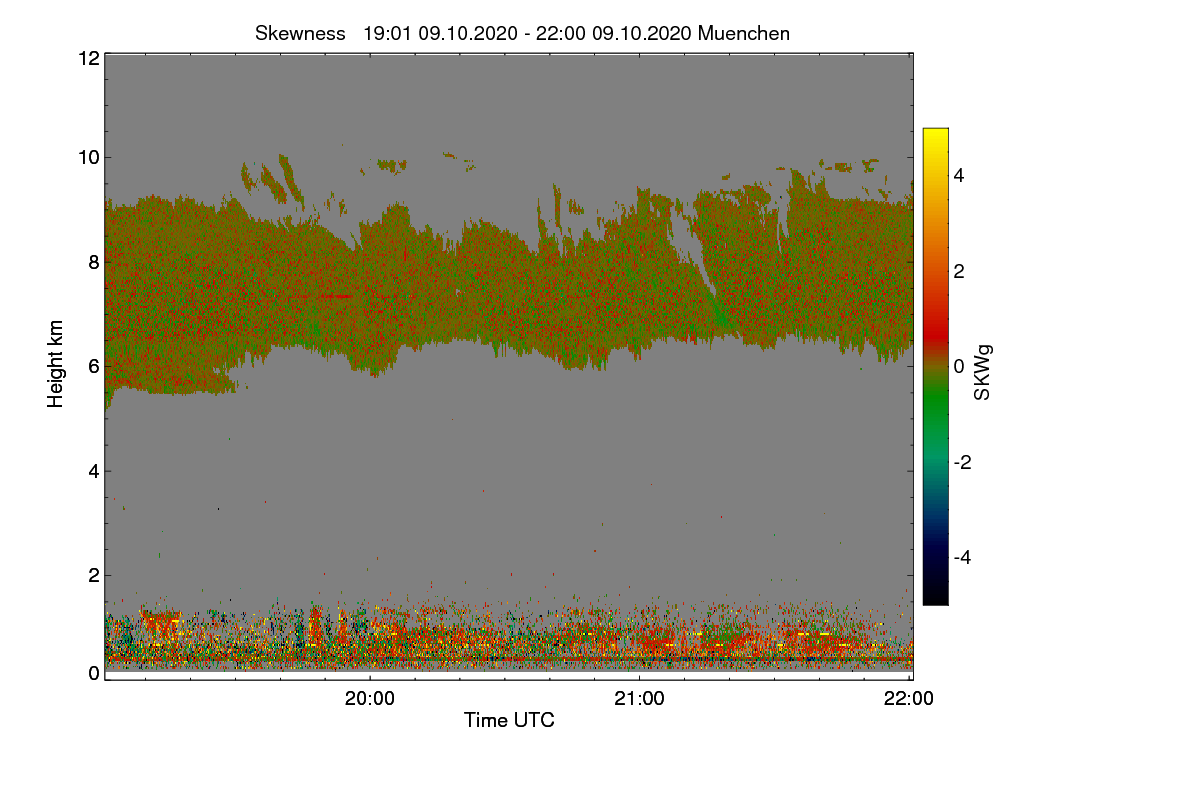Viewport: 1200px width, 800px height.
Task: Click the colorbar label 2
Action: coord(961,271)
